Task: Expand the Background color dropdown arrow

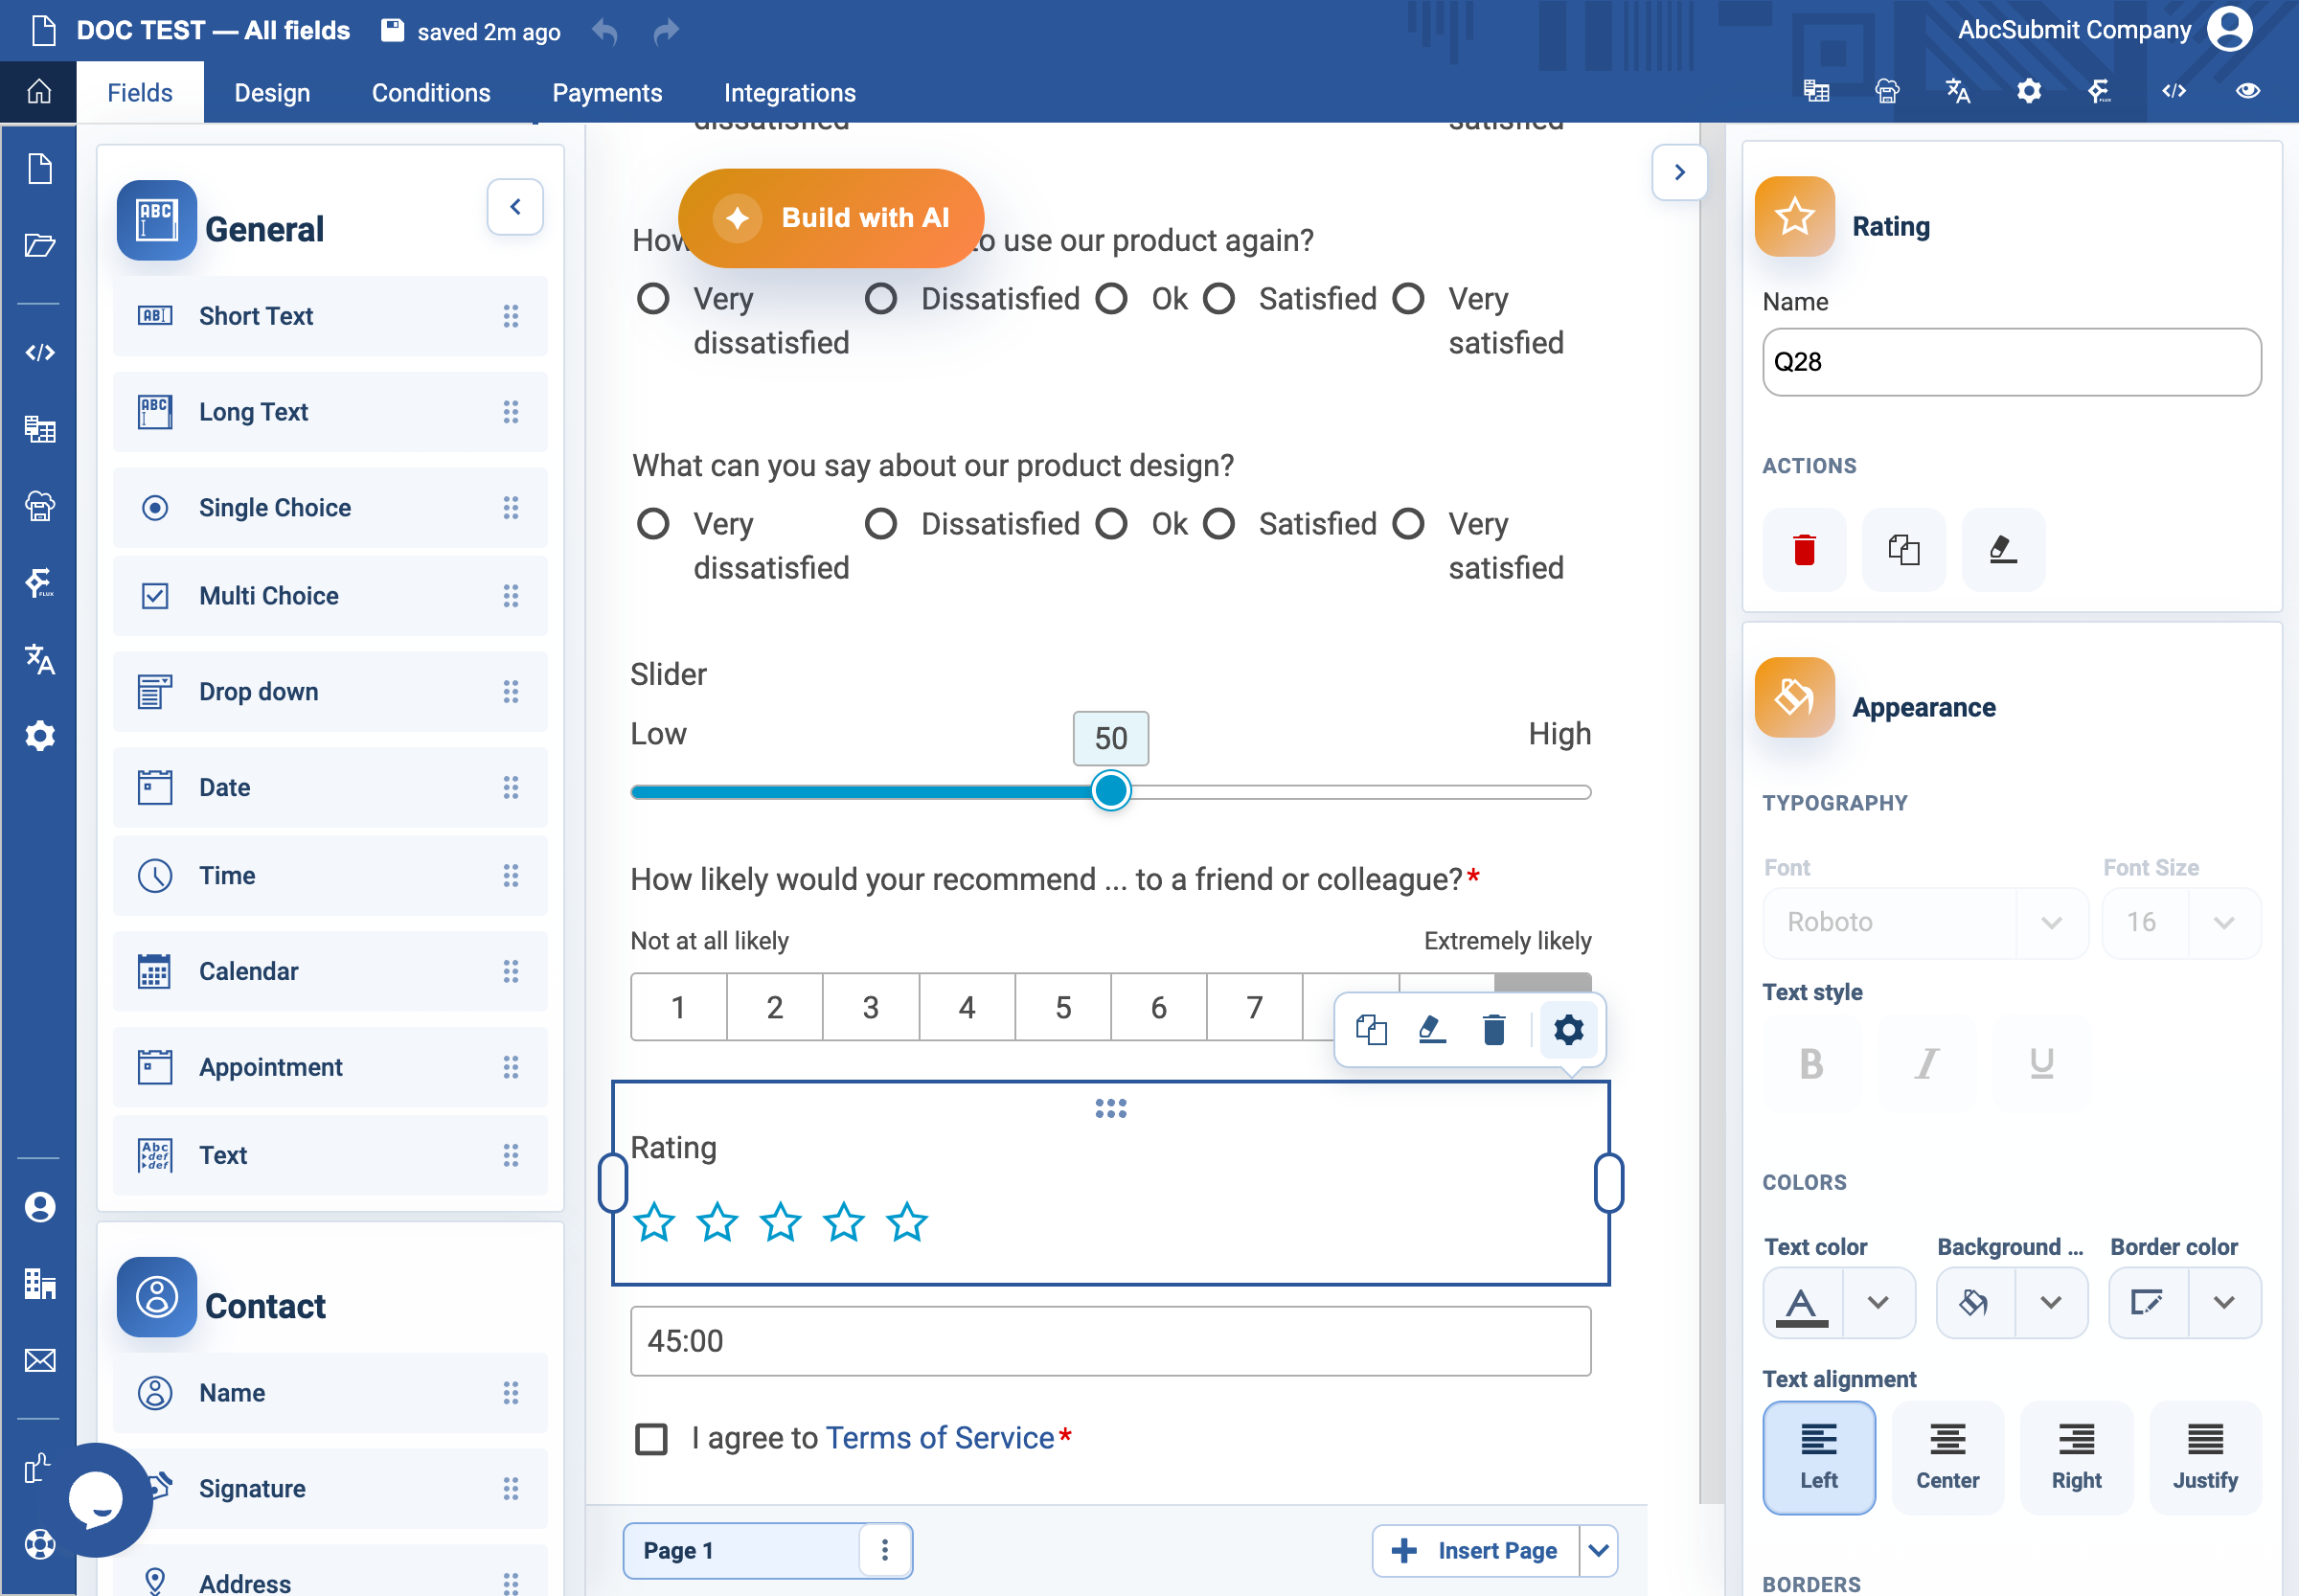Action: 2051,1302
